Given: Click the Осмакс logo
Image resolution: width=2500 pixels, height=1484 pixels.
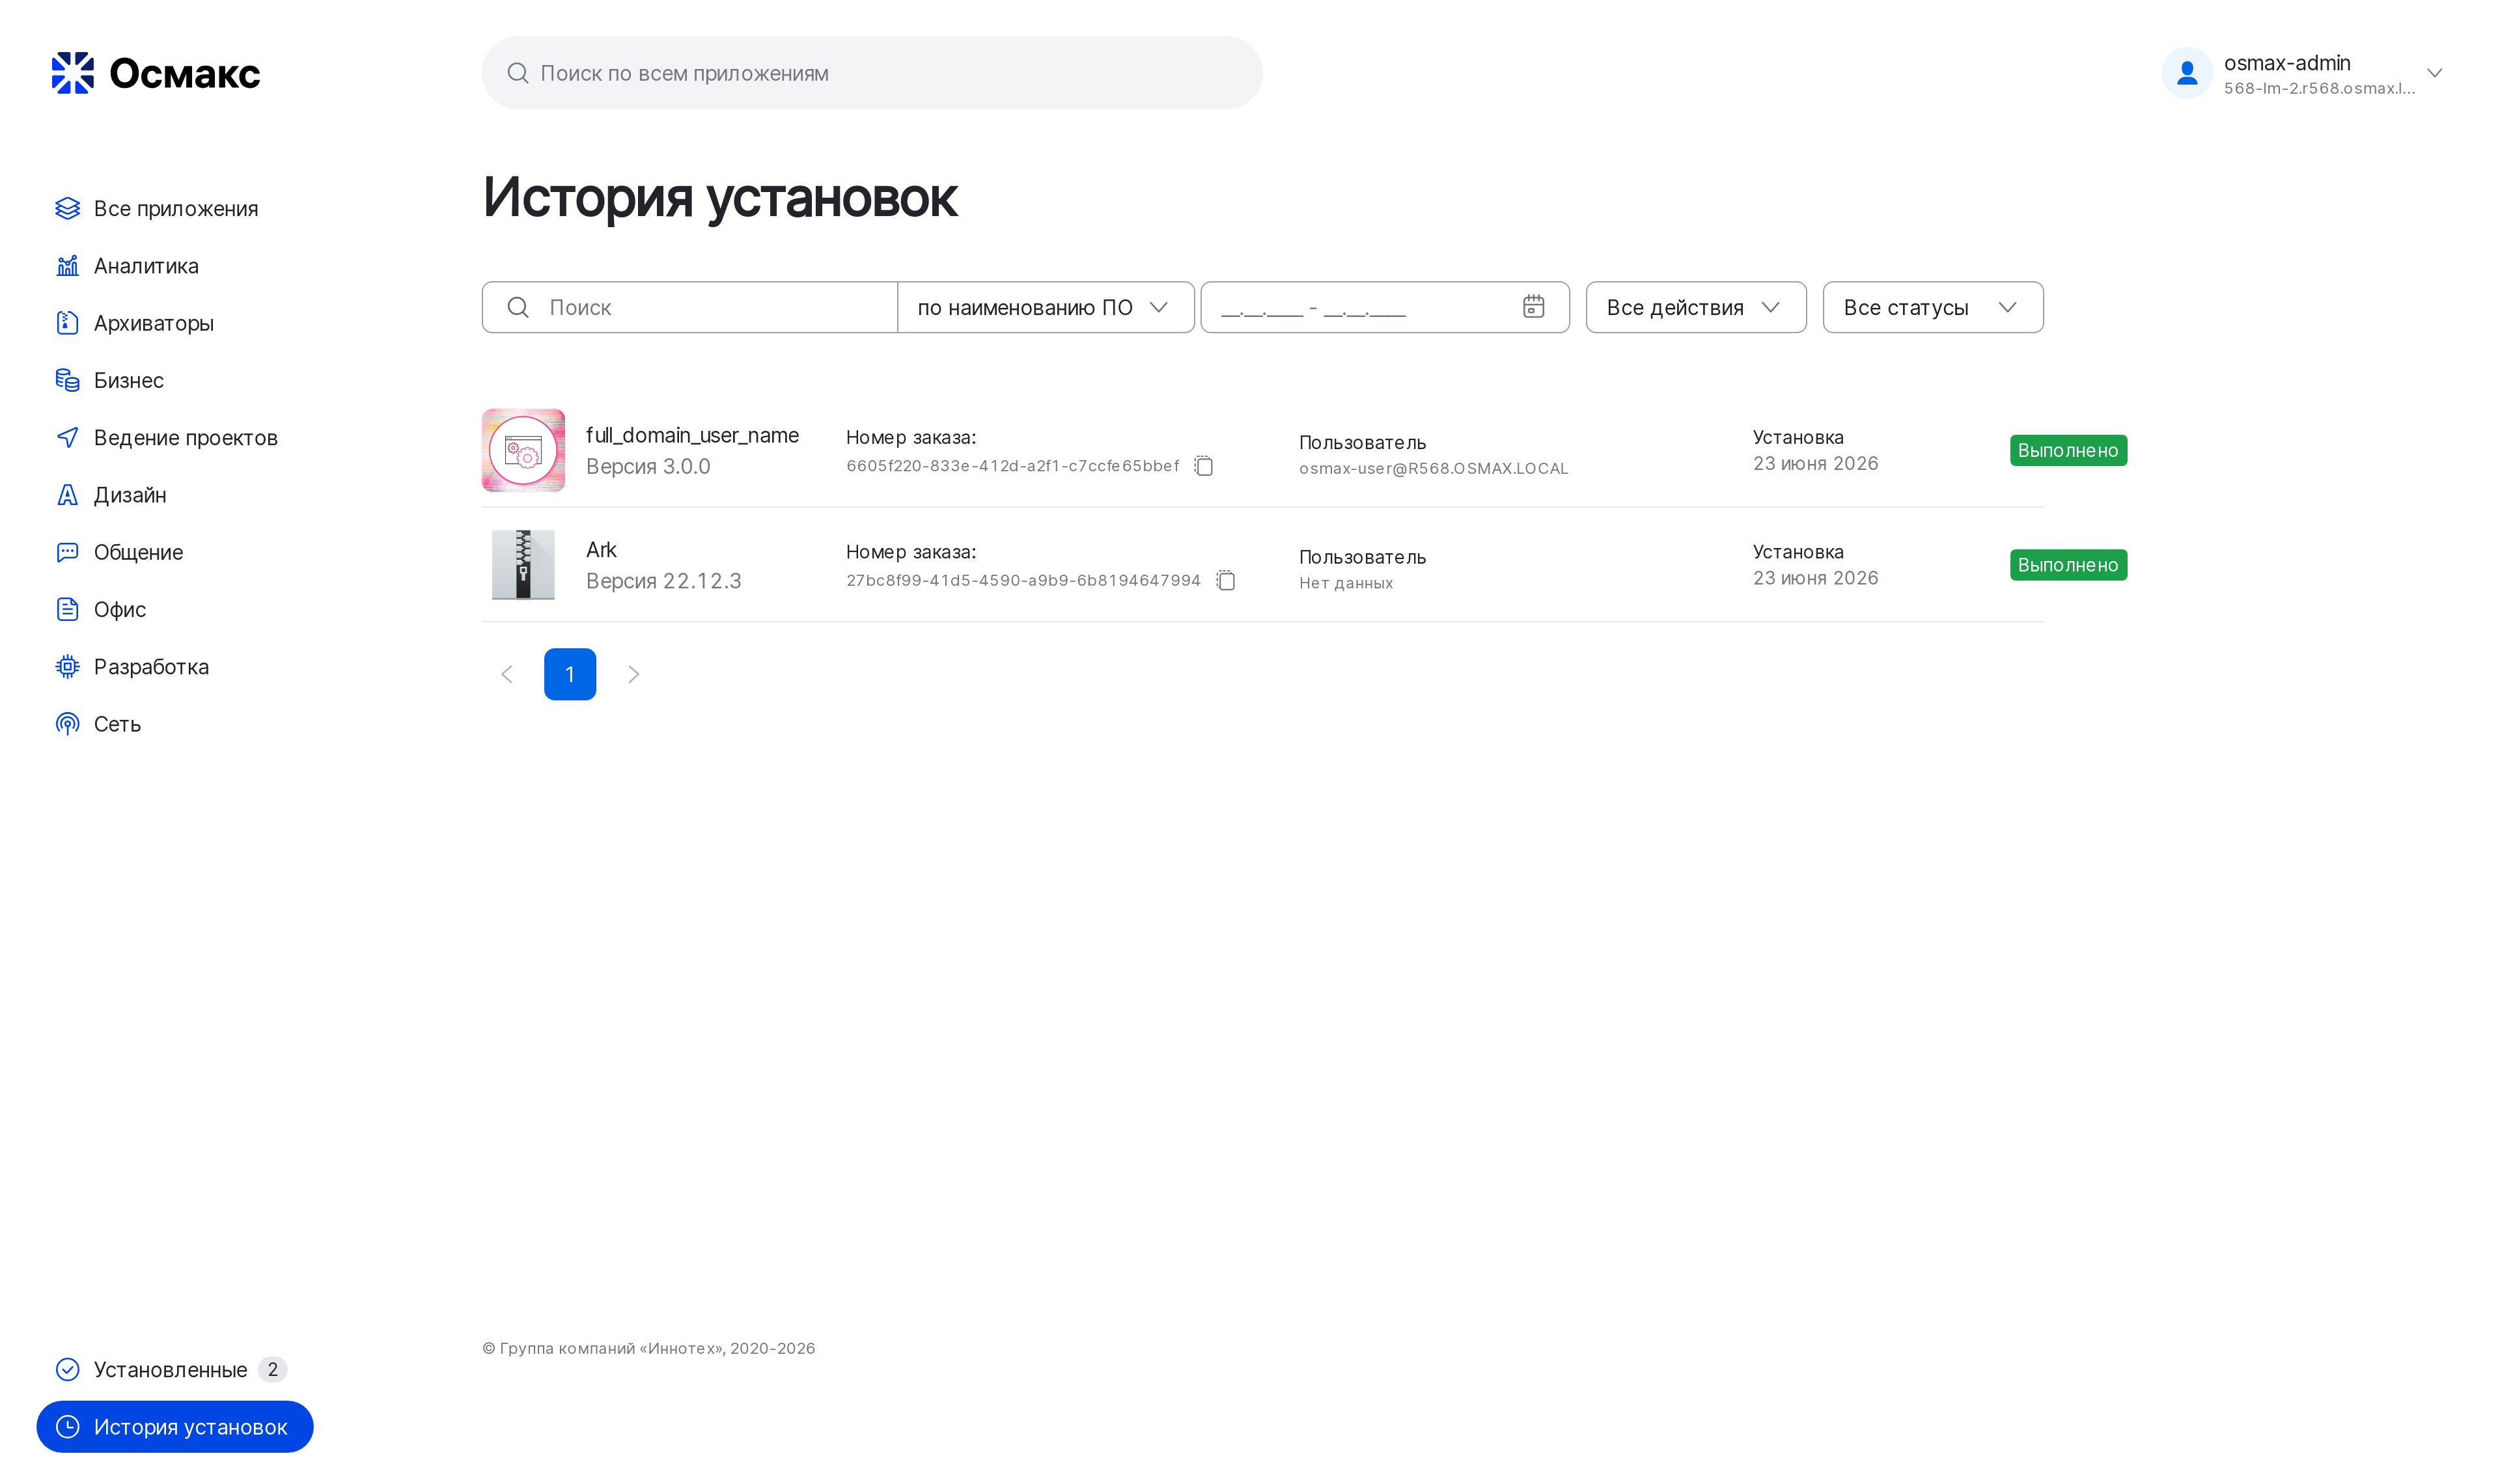Looking at the screenshot, I should point(156,73).
